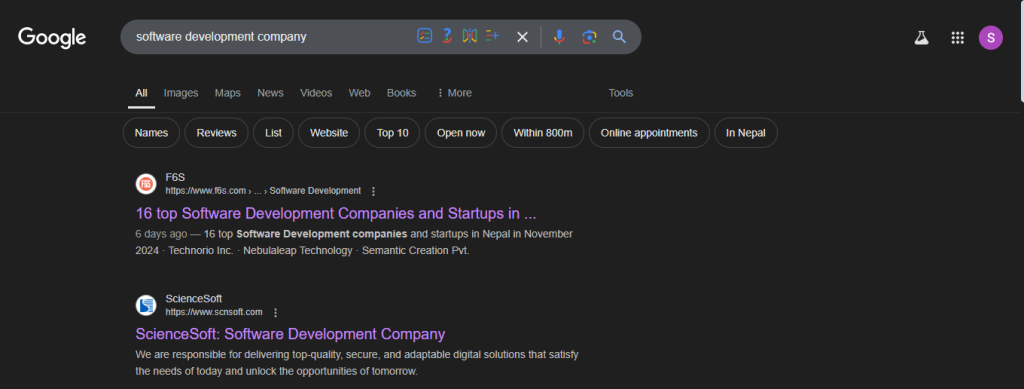1024x389 pixels.
Task: Click the compare columns icon in search bar
Action: [470, 37]
